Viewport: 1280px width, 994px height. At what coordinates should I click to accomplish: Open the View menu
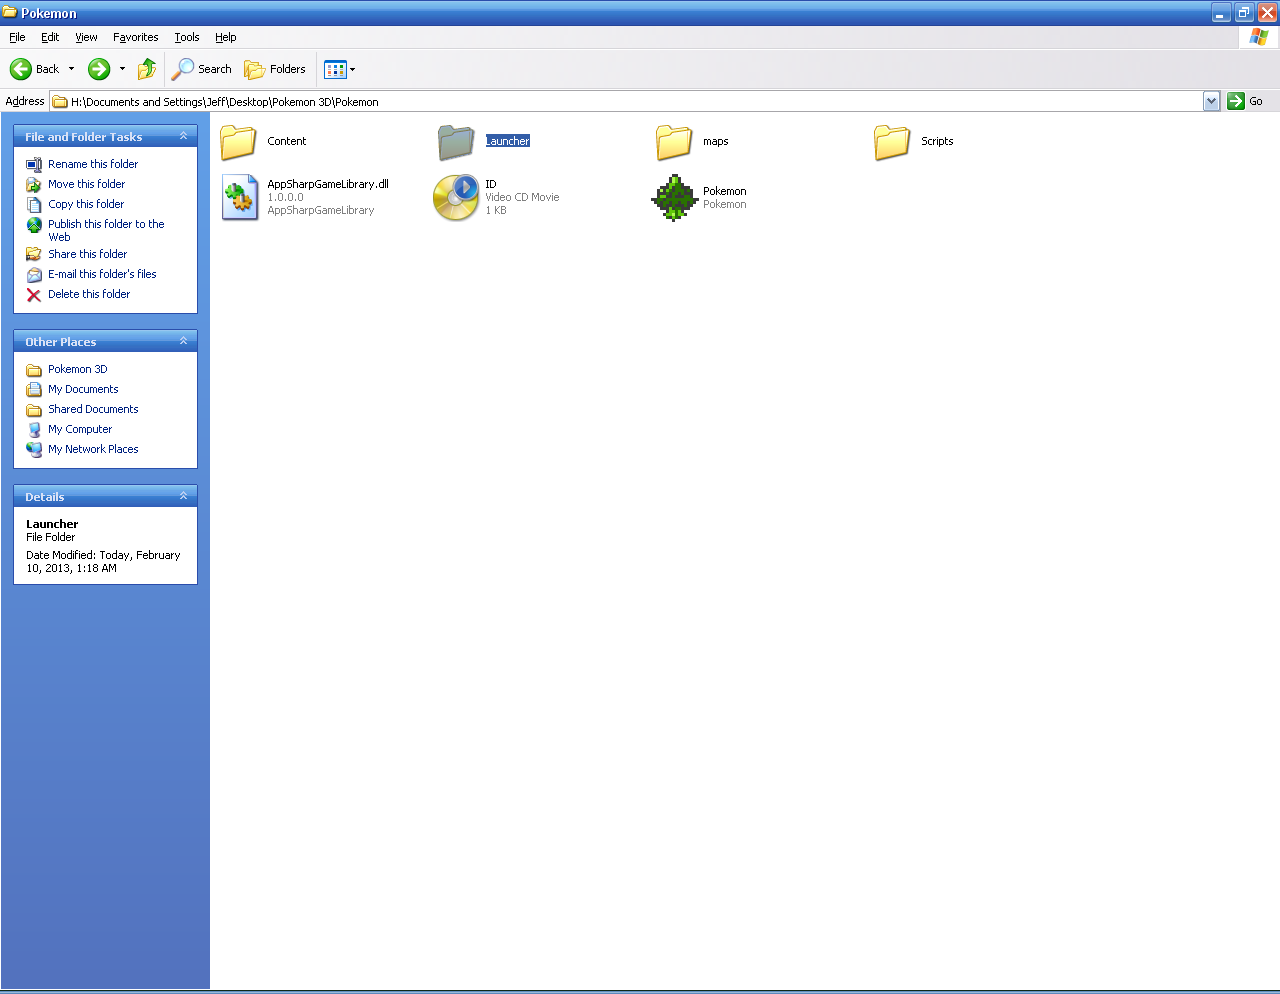[86, 37]
